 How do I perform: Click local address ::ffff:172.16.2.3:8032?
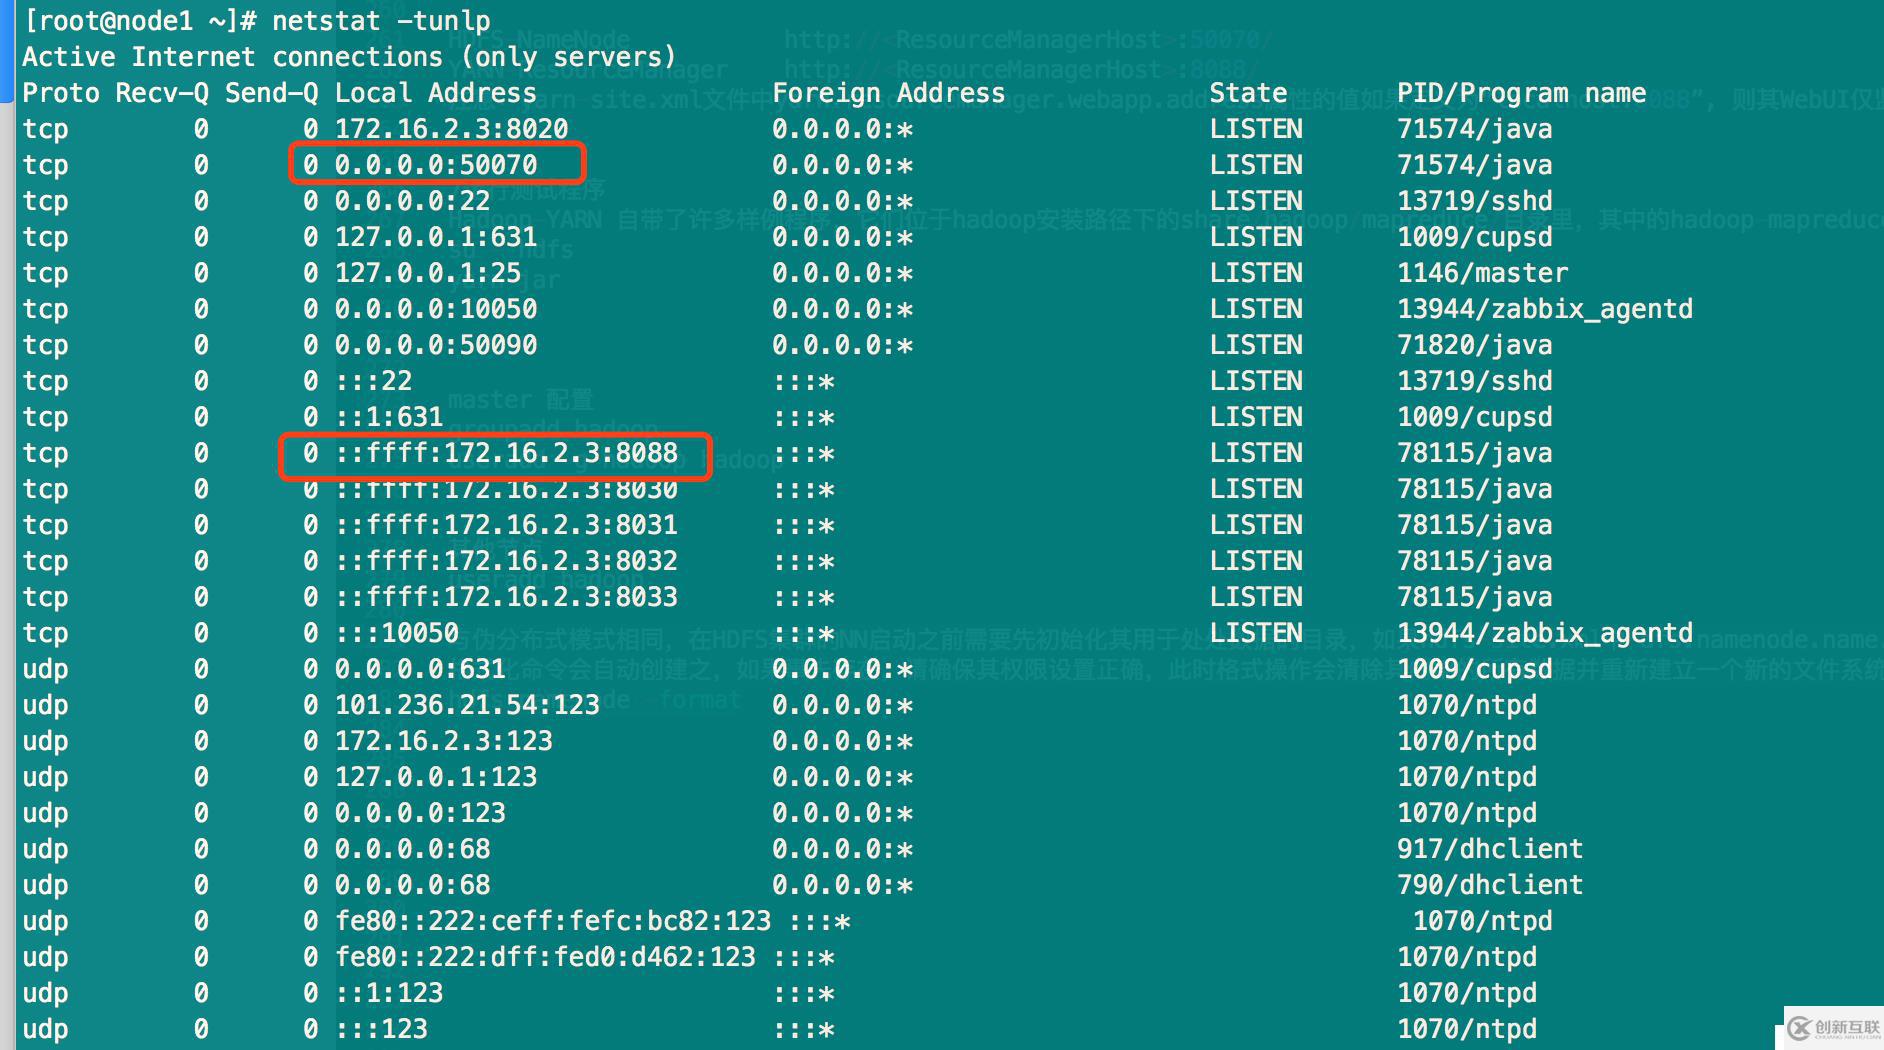[x=506, y=561]
